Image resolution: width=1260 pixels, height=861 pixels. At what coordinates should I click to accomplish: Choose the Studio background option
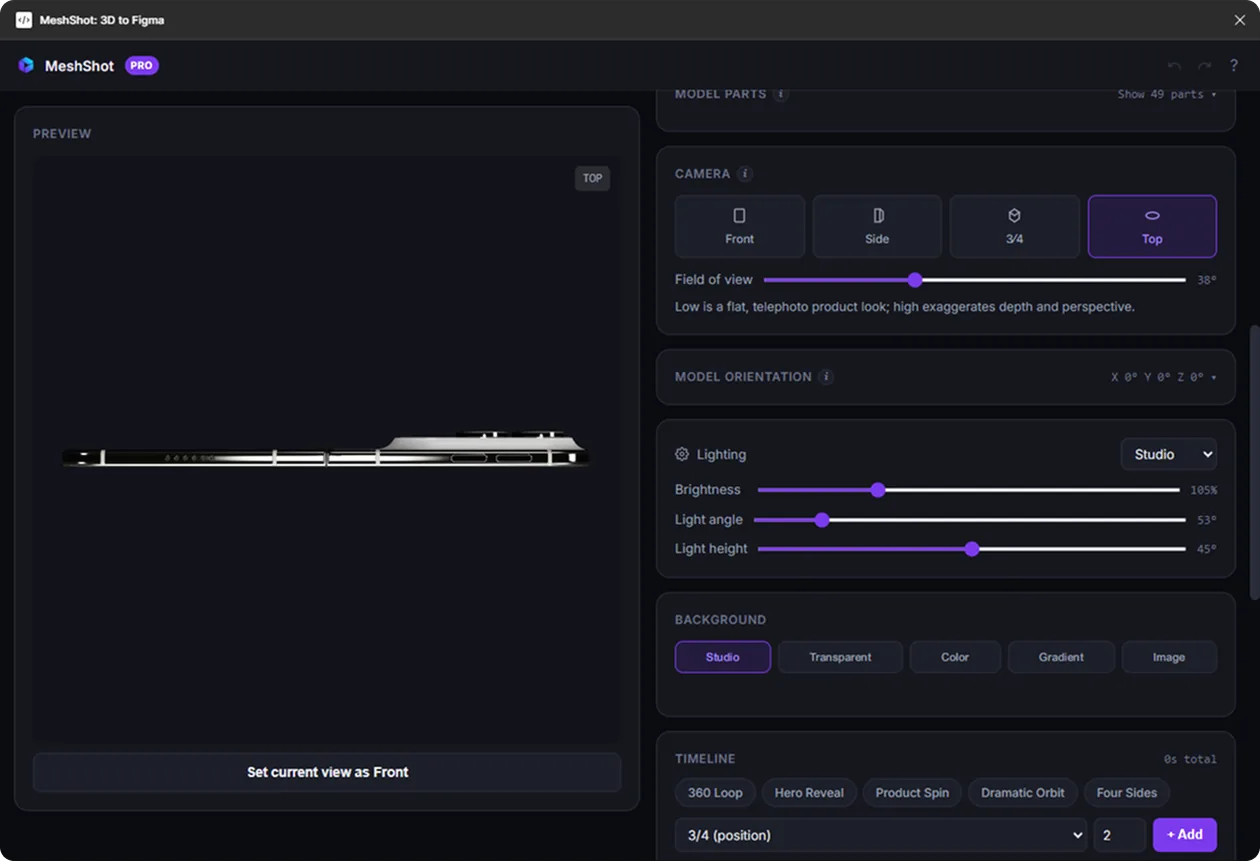(723, 657)
